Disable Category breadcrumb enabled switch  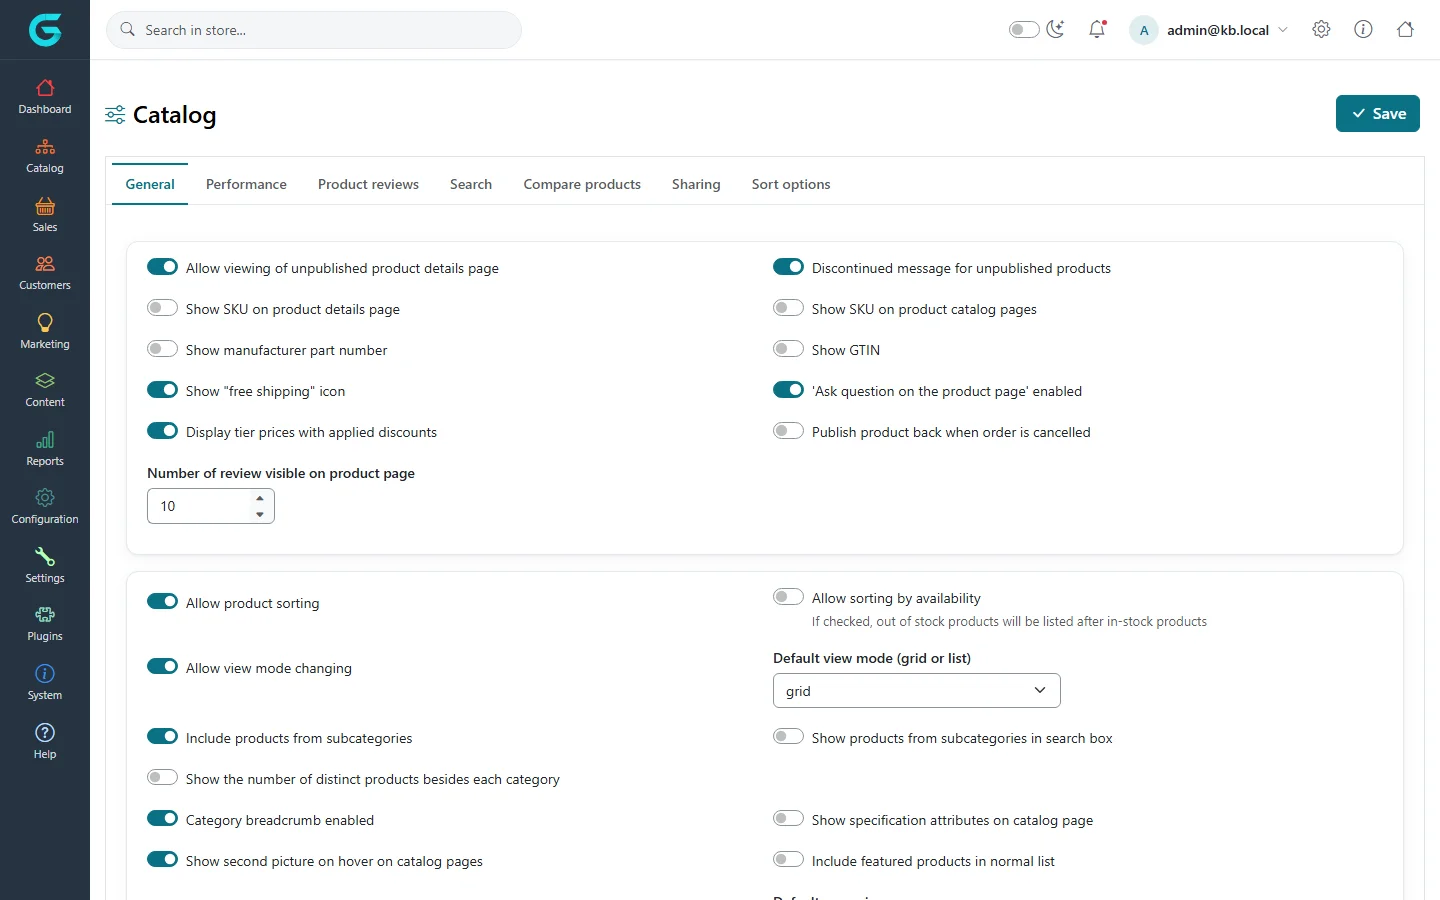(162, 818)
